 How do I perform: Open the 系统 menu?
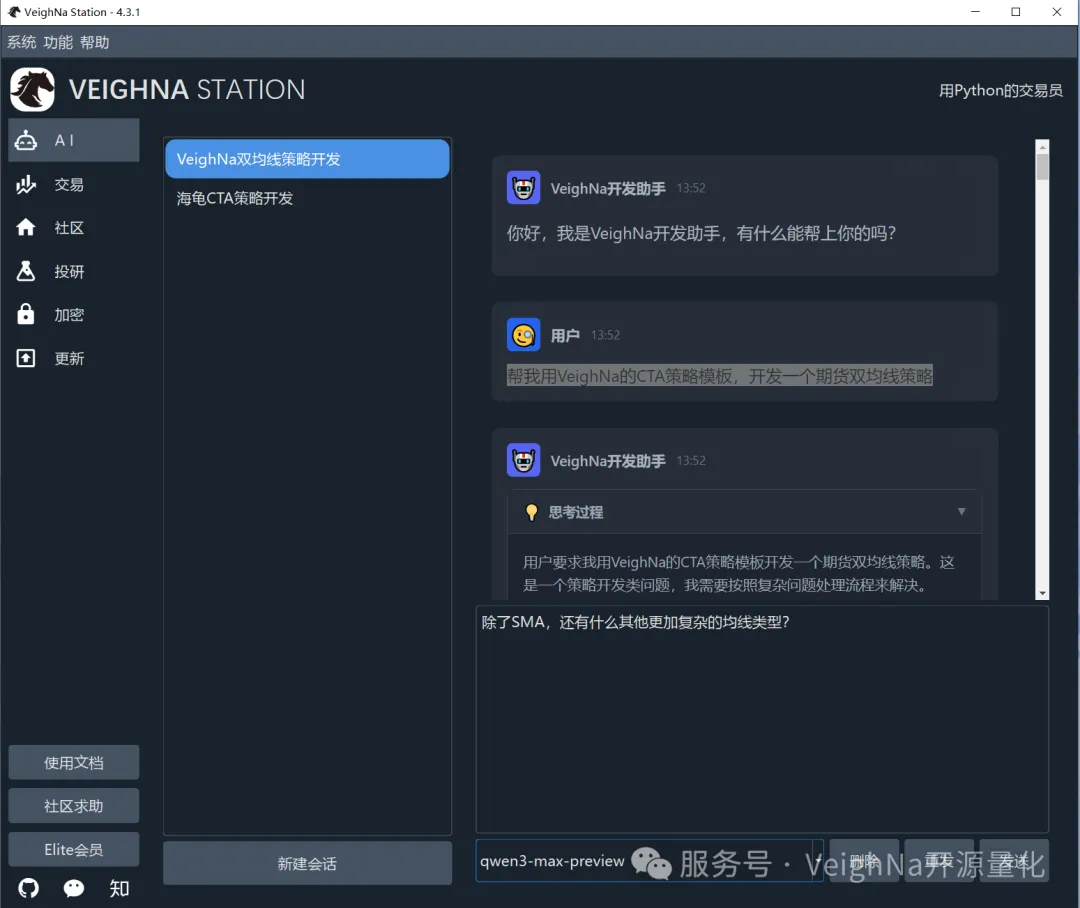pos(22,42)
